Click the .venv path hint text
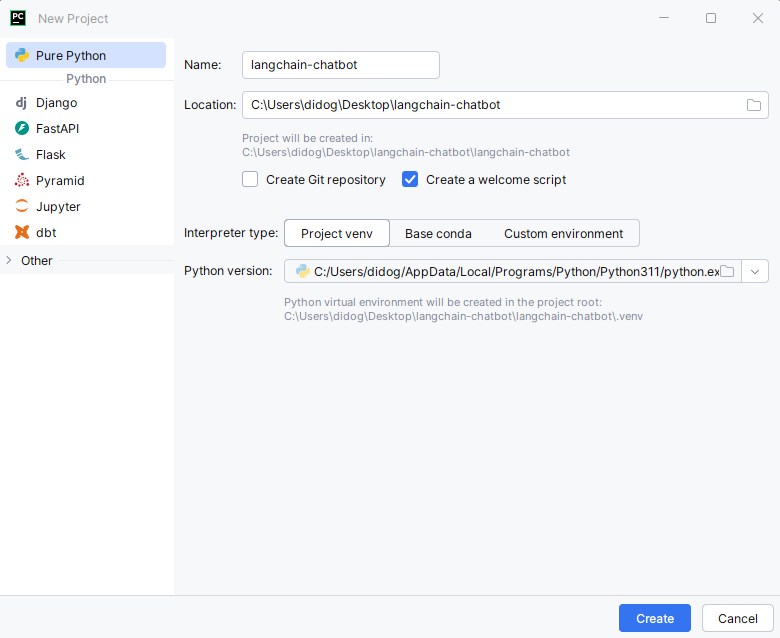The image size is (780, 638). click(x=463, y=316)
